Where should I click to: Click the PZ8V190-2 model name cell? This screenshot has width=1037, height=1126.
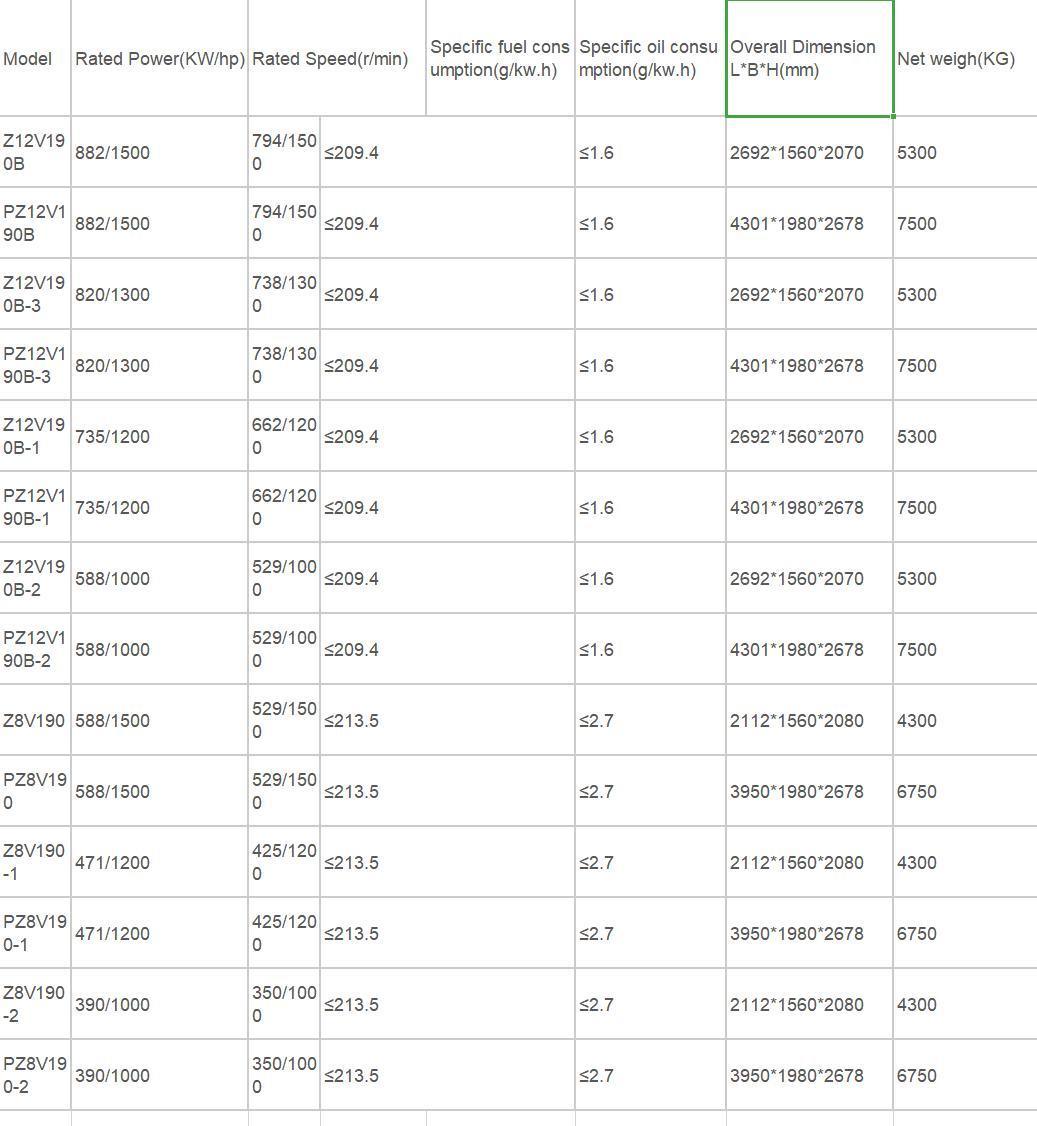(x=34, y=1075)
